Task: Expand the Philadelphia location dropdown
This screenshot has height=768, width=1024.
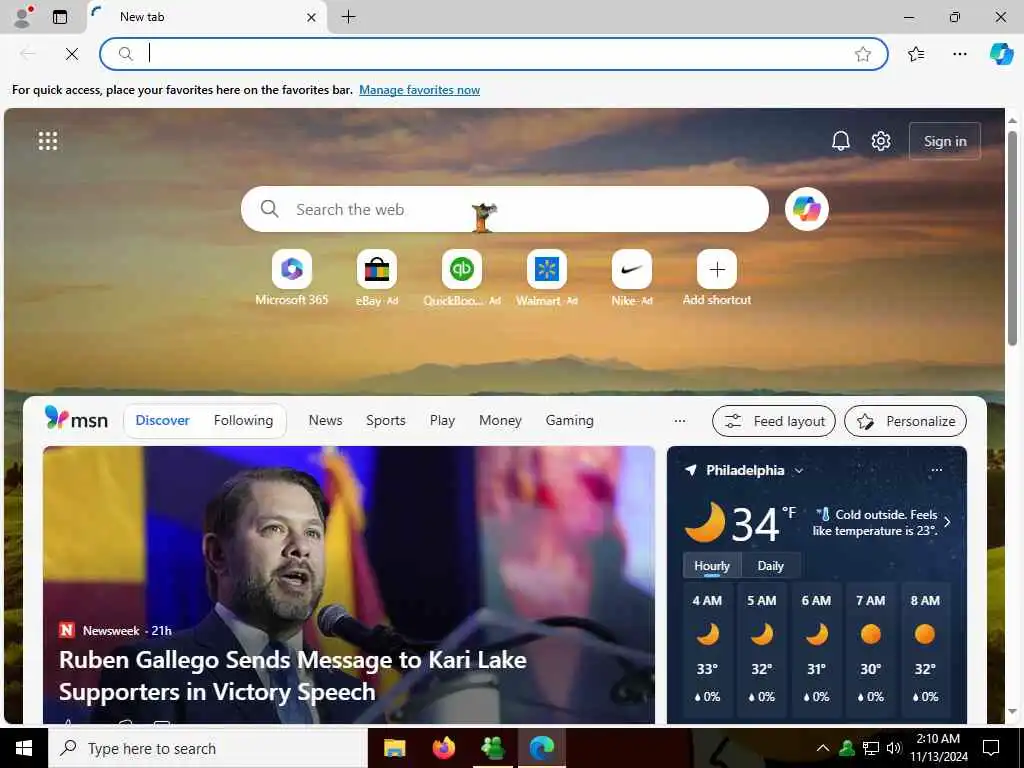Action: [799, 470]
